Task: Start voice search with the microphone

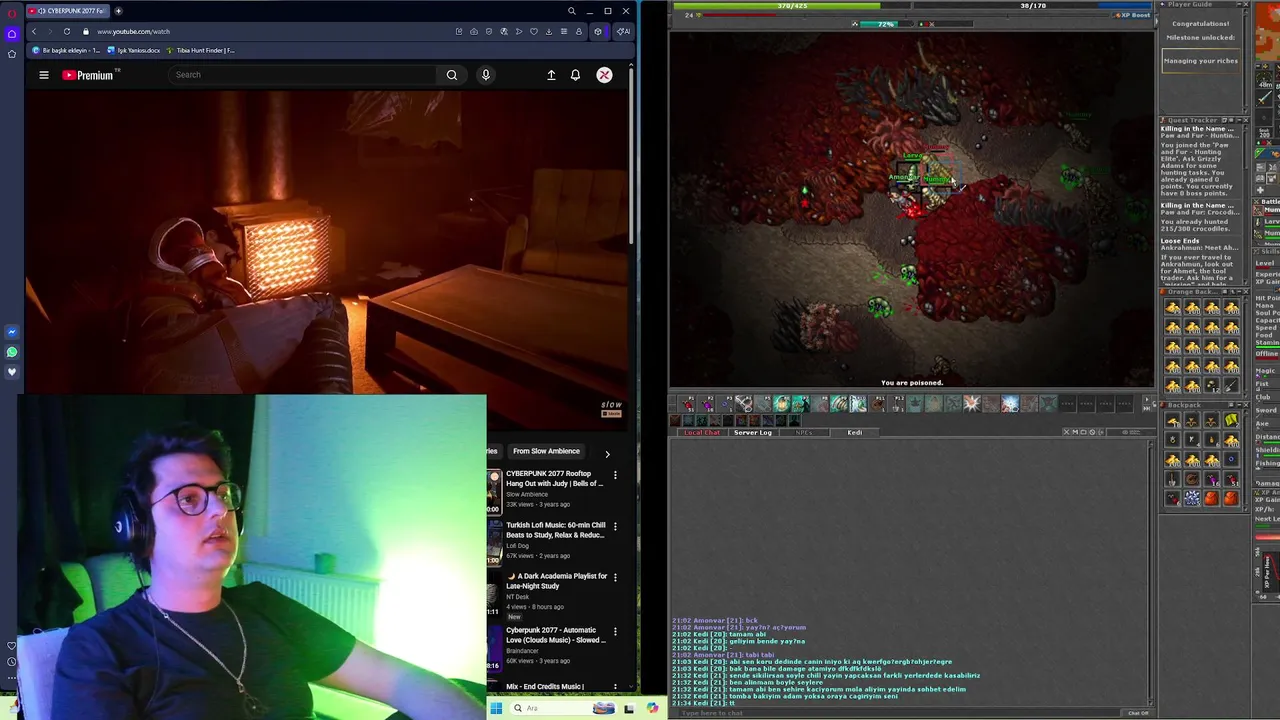Action: [x=485, y=75]
